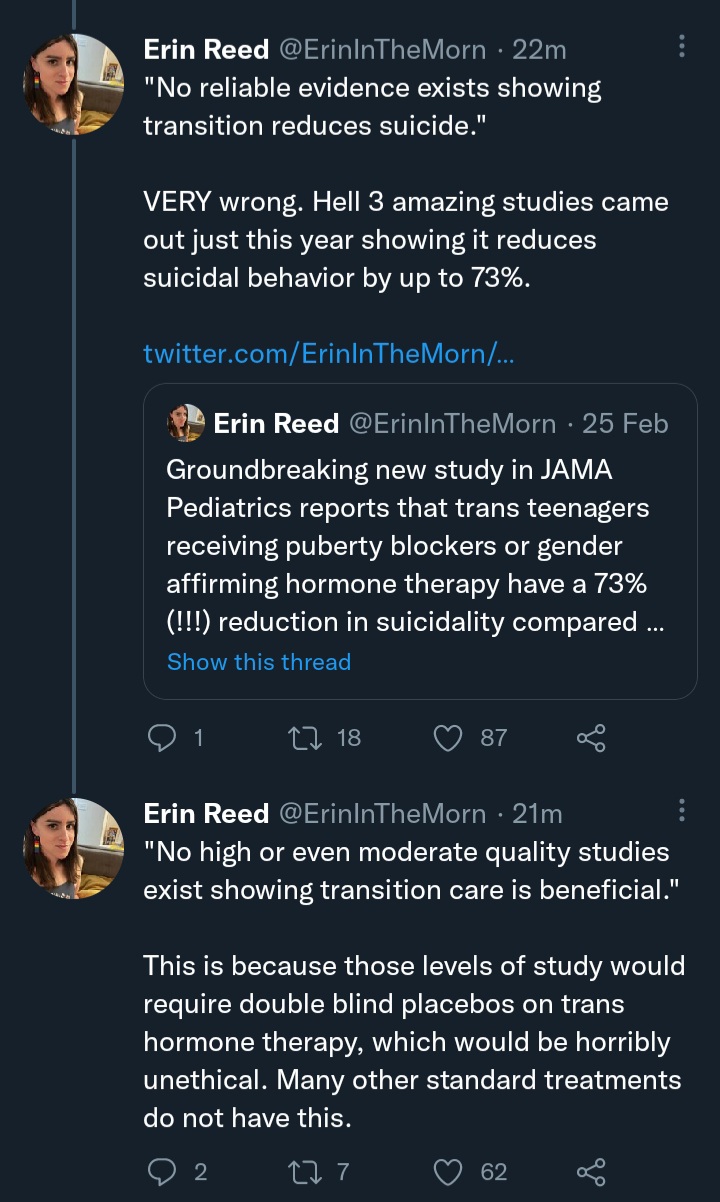Viewport: 720px width, 1202px height.
Task: Like the second tweet with 62 likes
Action: [449, 1171]
